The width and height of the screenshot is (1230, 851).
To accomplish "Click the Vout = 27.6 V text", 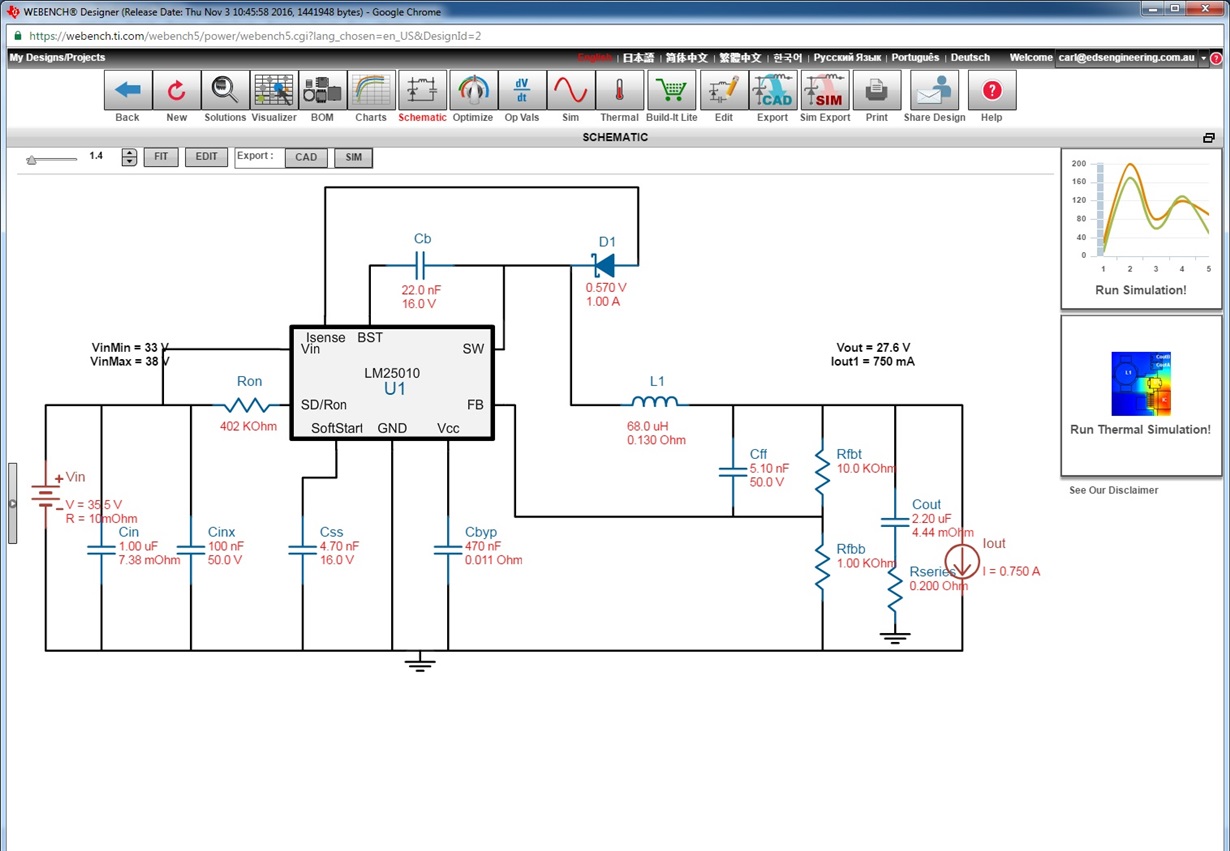I will [872, 348].
